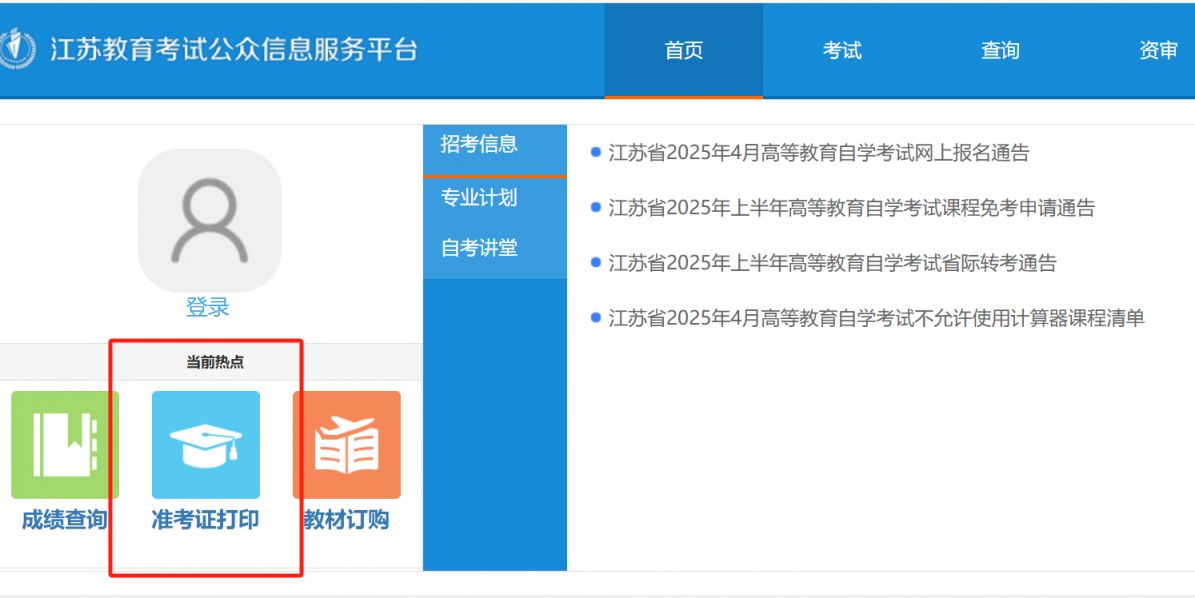Open the 查询 navigation menu
The width and height of the screenshot is (1195, 598).
(1000, 51)
